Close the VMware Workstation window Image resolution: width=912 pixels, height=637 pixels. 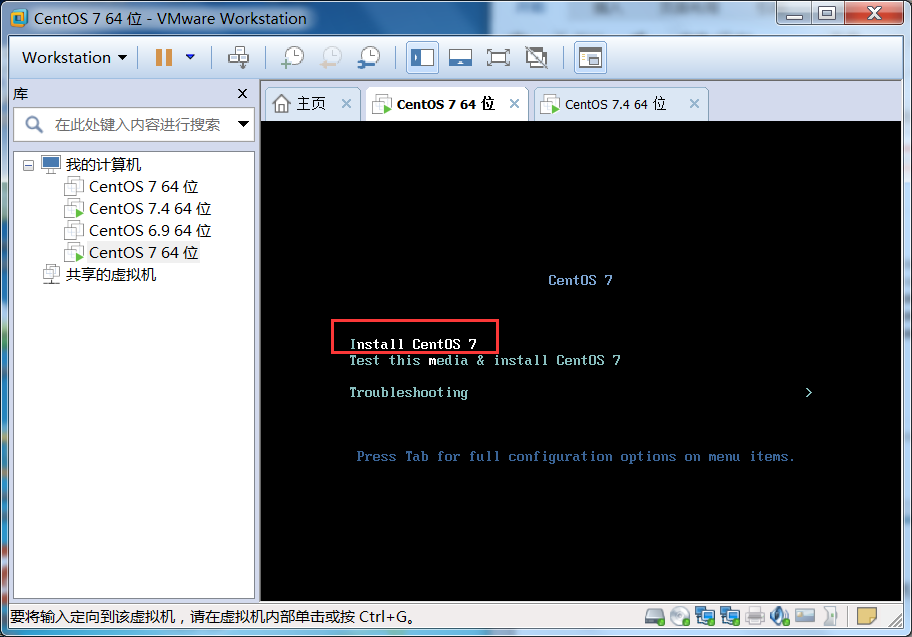[x=874, y=14]
